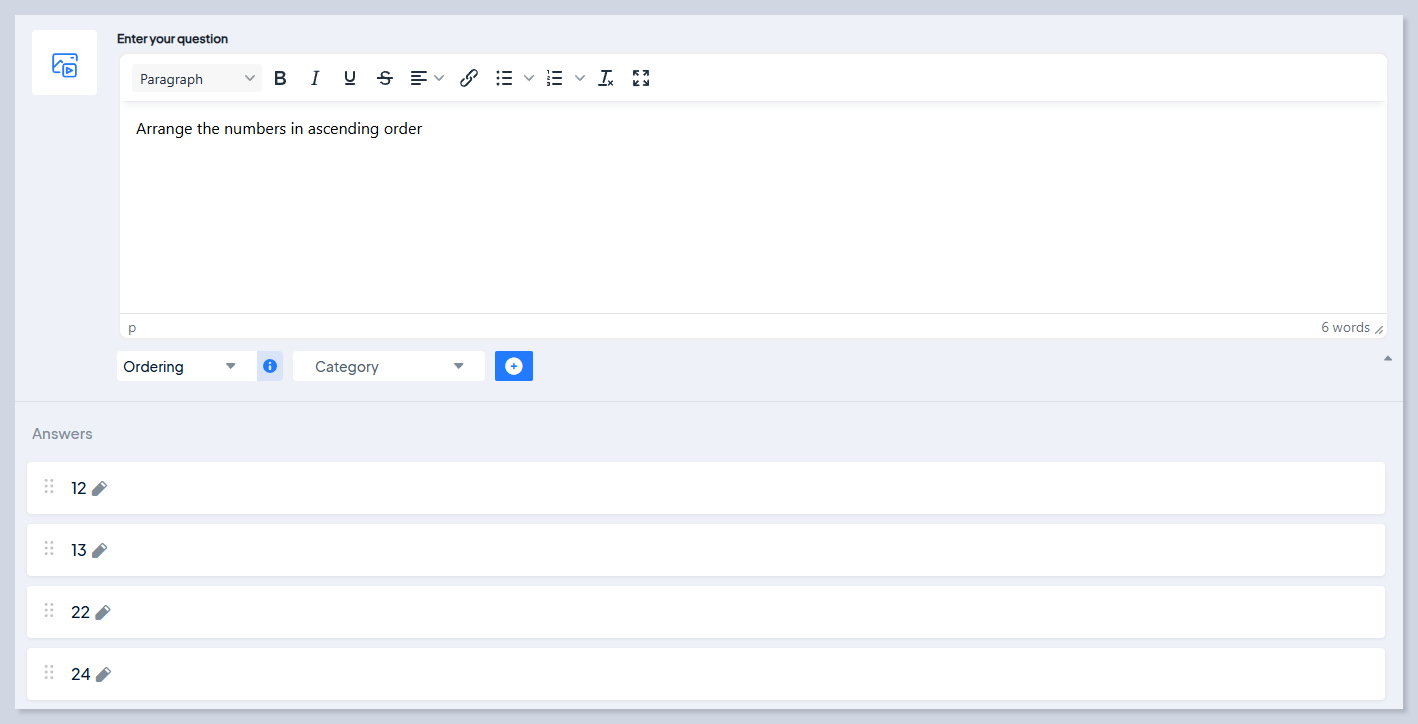
Task: Expand bullet list style options arrow
Action: point(529,78)
